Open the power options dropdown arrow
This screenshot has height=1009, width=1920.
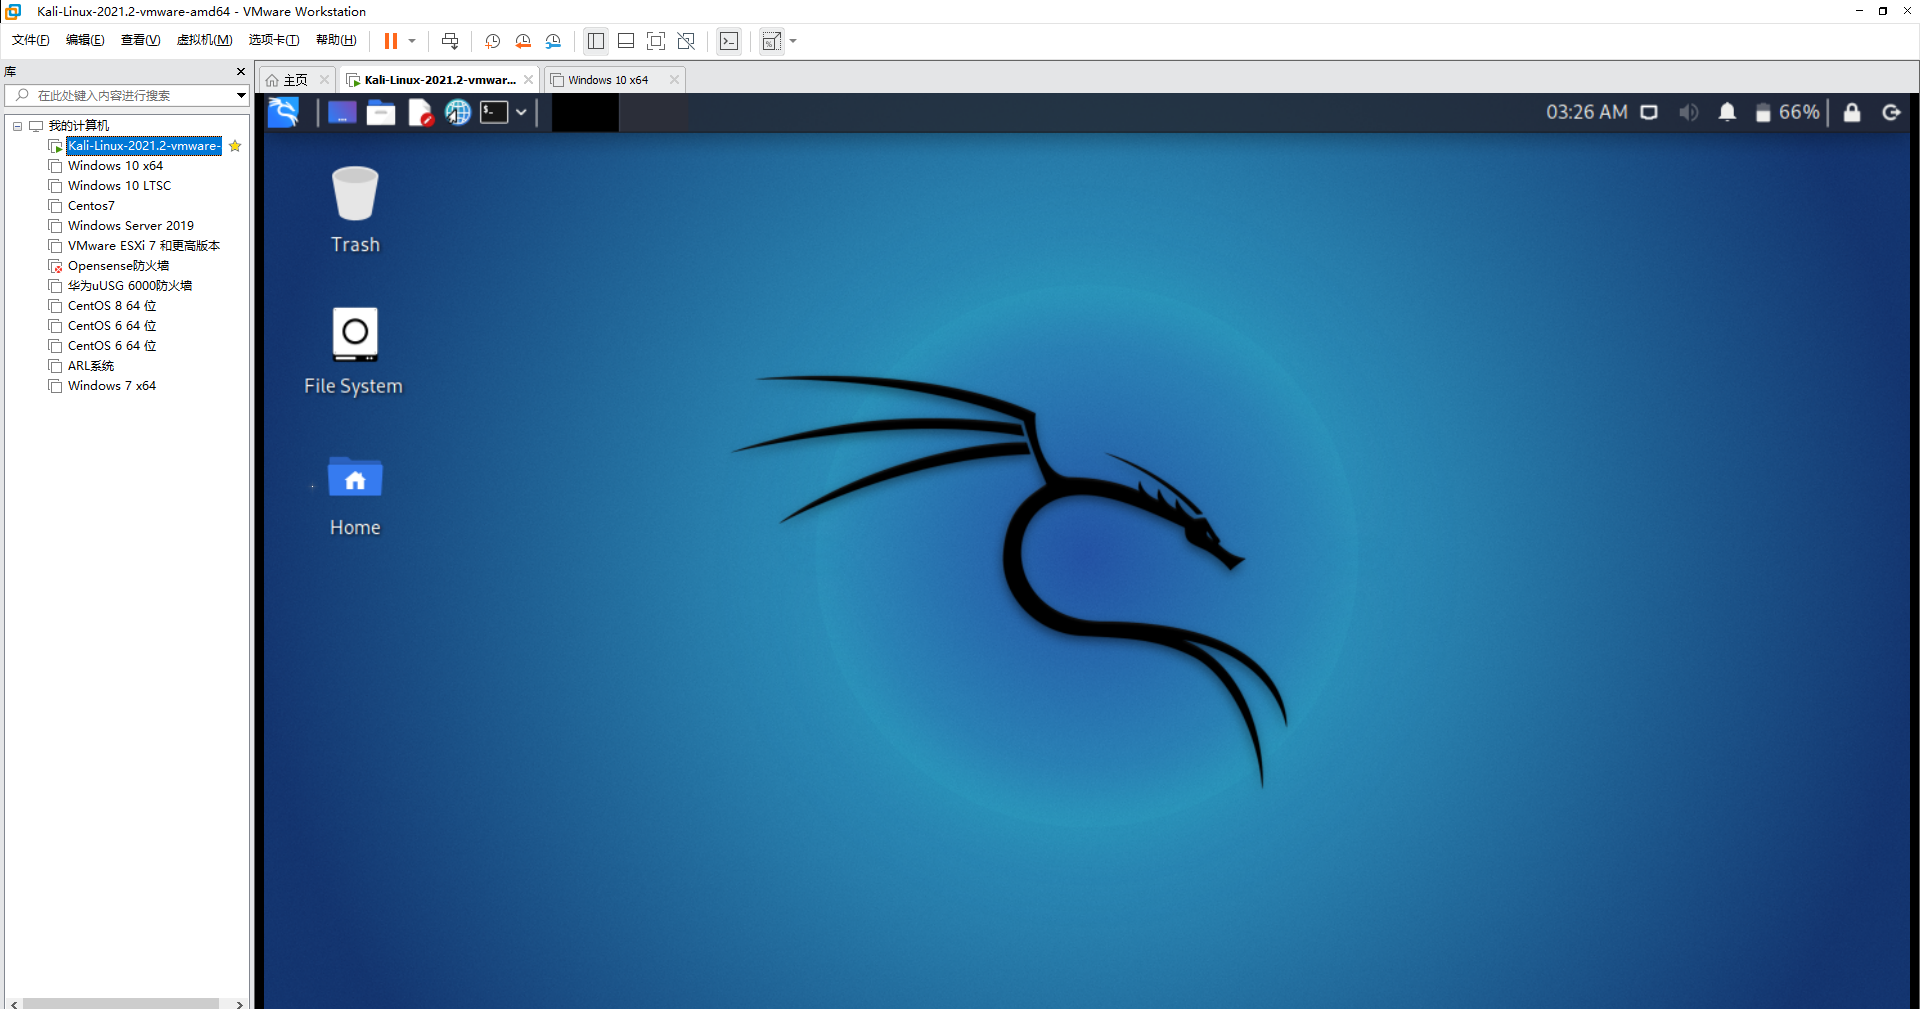[412, 41]
